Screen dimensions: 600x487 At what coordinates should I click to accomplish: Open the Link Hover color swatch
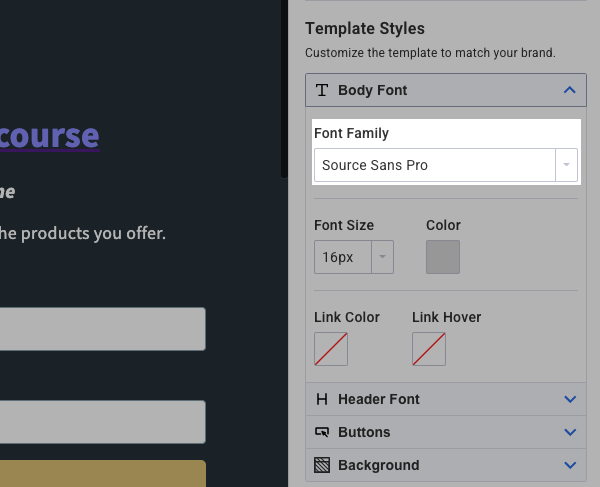[x=429, y=349]
